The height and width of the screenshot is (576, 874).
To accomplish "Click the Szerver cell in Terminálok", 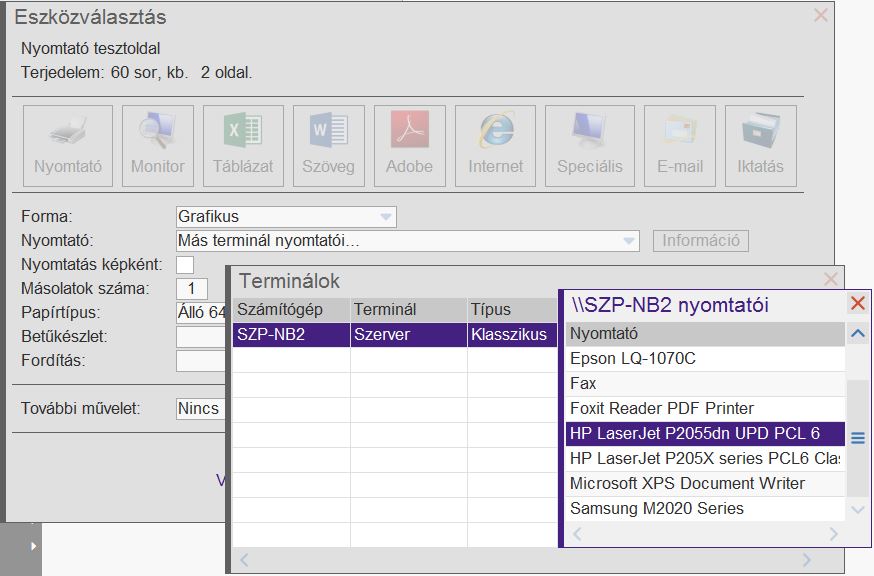I will 409,335.
